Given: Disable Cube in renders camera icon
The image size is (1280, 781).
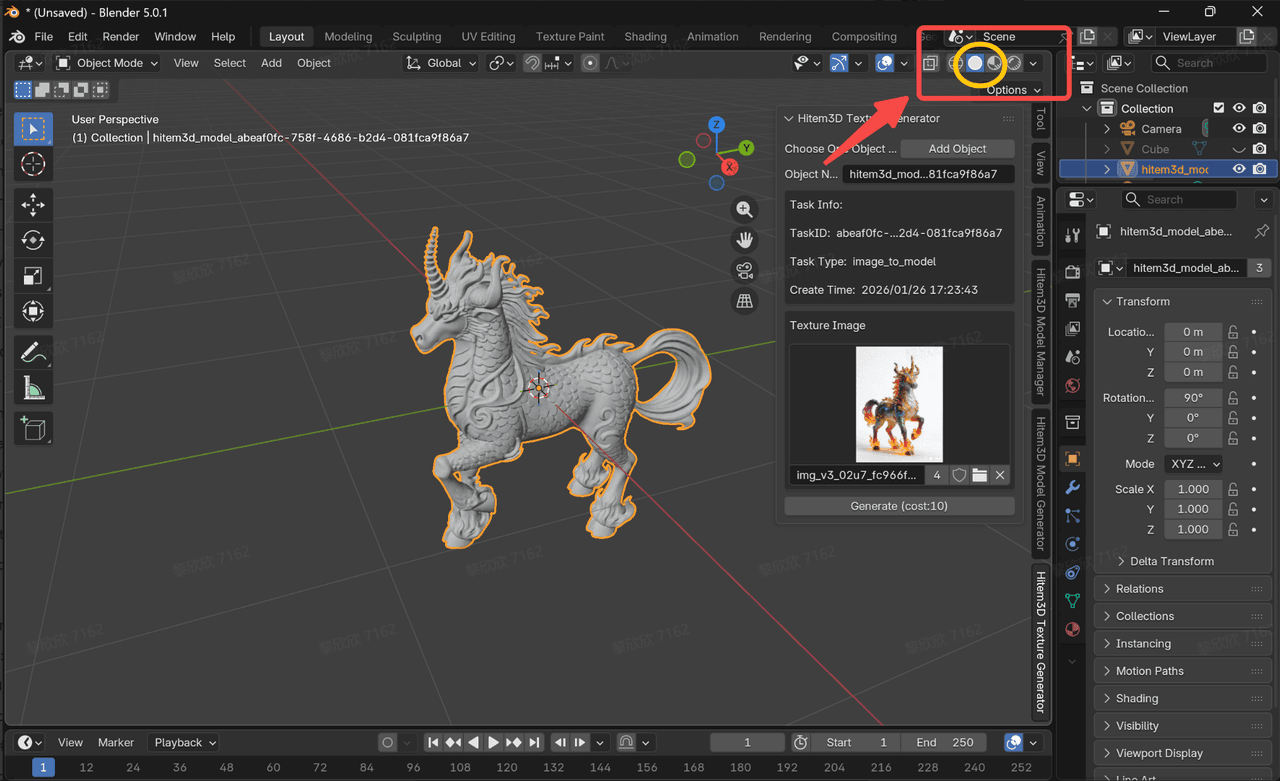Looking at the screenshot, I should click(1260, 149).
